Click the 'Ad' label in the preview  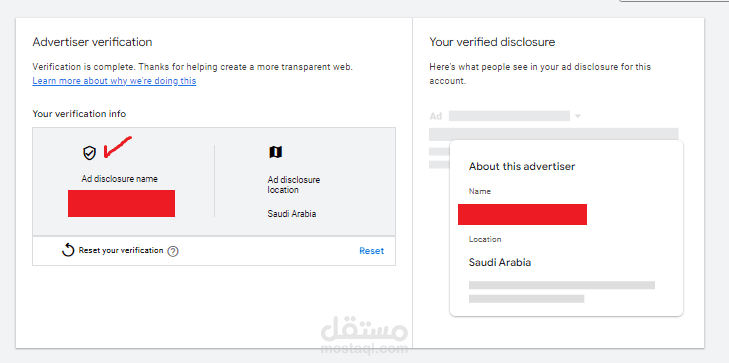point(436,116)
